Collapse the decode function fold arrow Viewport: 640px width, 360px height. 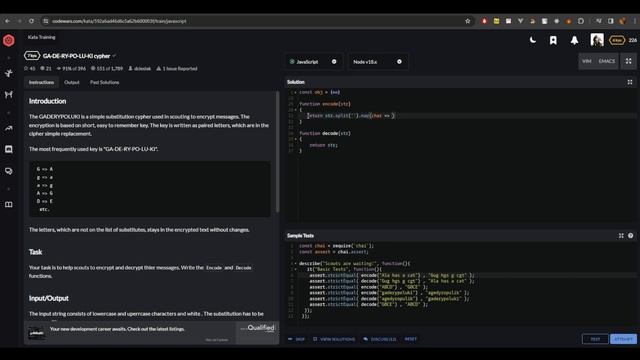tap(296, 139)
